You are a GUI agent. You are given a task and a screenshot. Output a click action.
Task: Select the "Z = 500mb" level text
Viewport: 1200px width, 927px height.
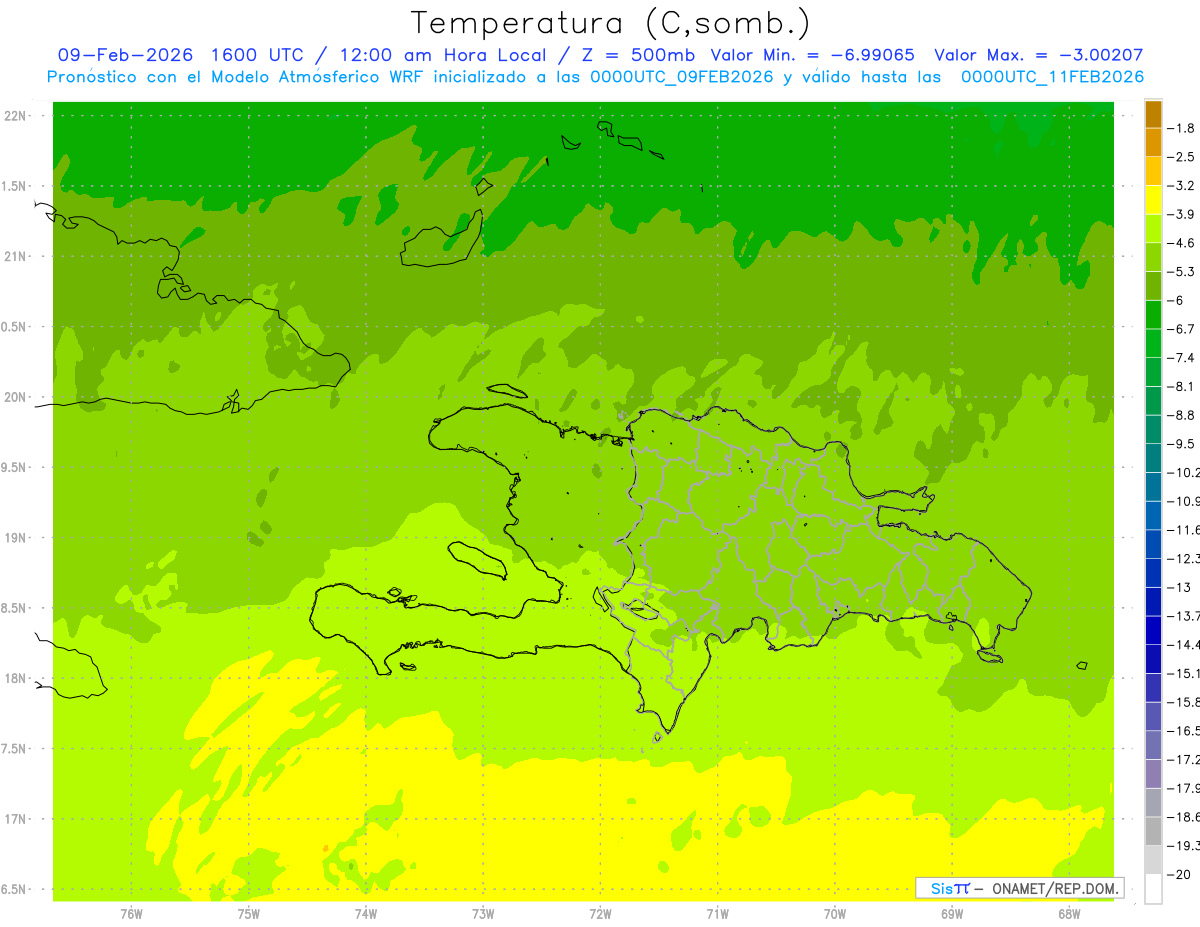point(637,56)
